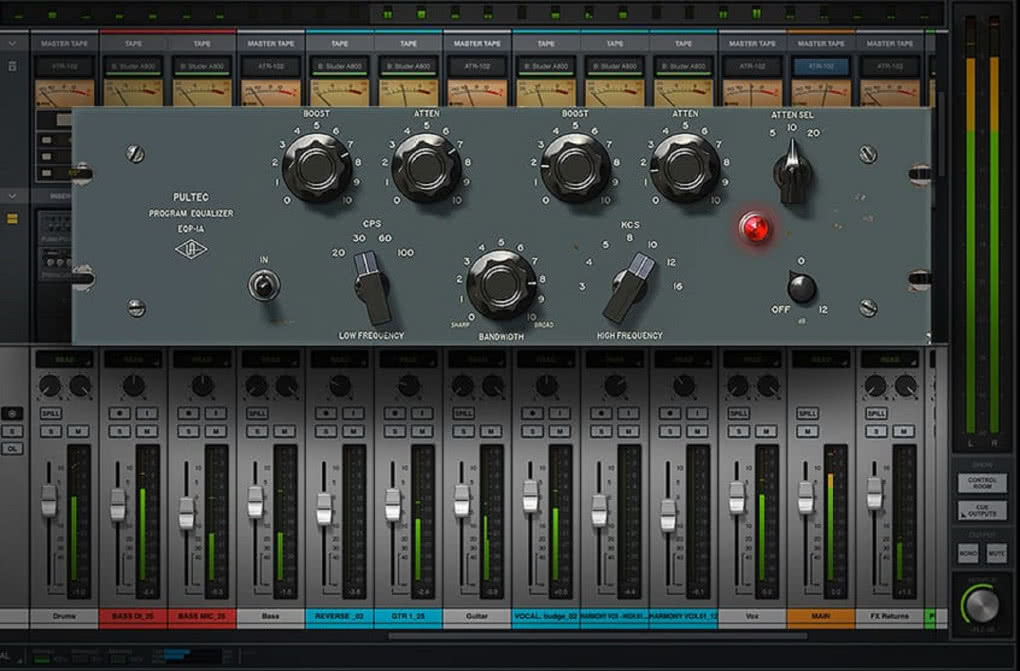Image resolution: width=1020 pixels, height=671 pixels.
Task: Turn the Atten Sel selector switch
Action: pos(792,172)
